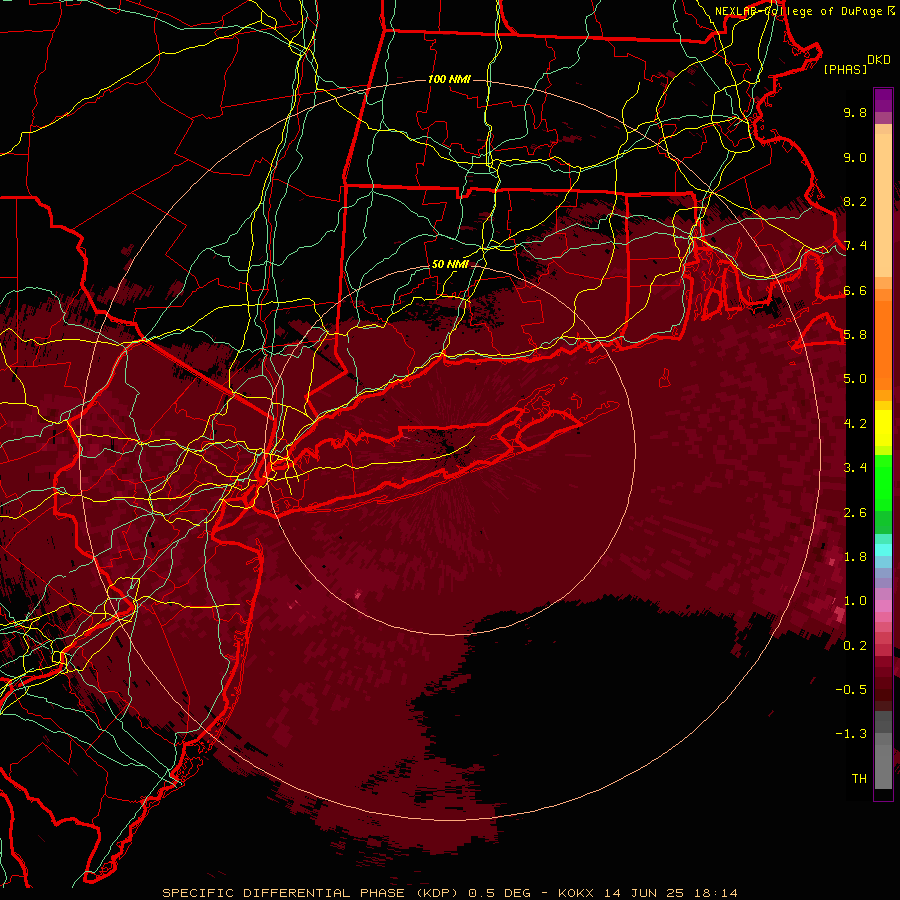Click the 5.8 legend value
The image size is (900, 900).
tap(855, 335)
